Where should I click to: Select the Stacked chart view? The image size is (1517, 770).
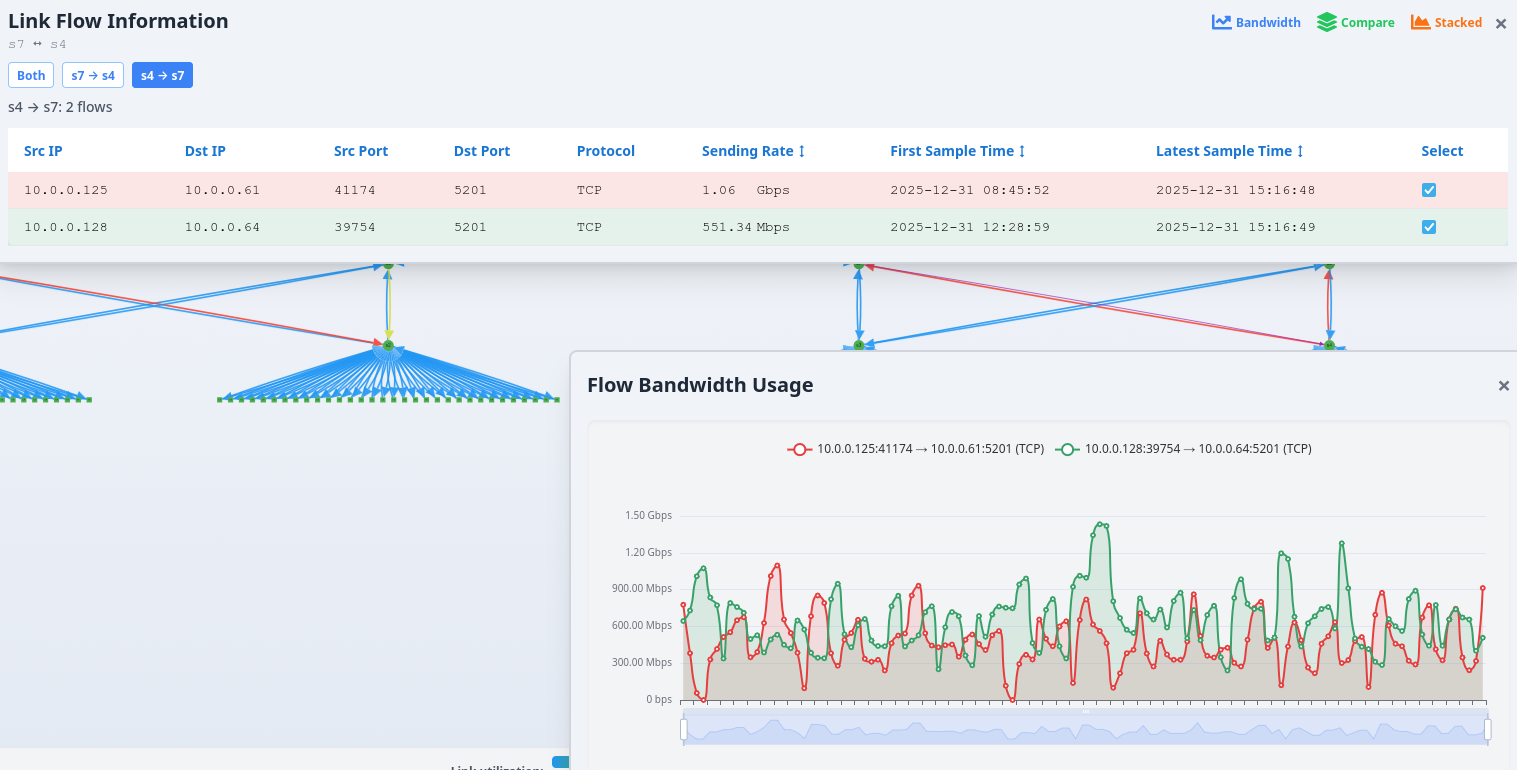pos(1446,21)
